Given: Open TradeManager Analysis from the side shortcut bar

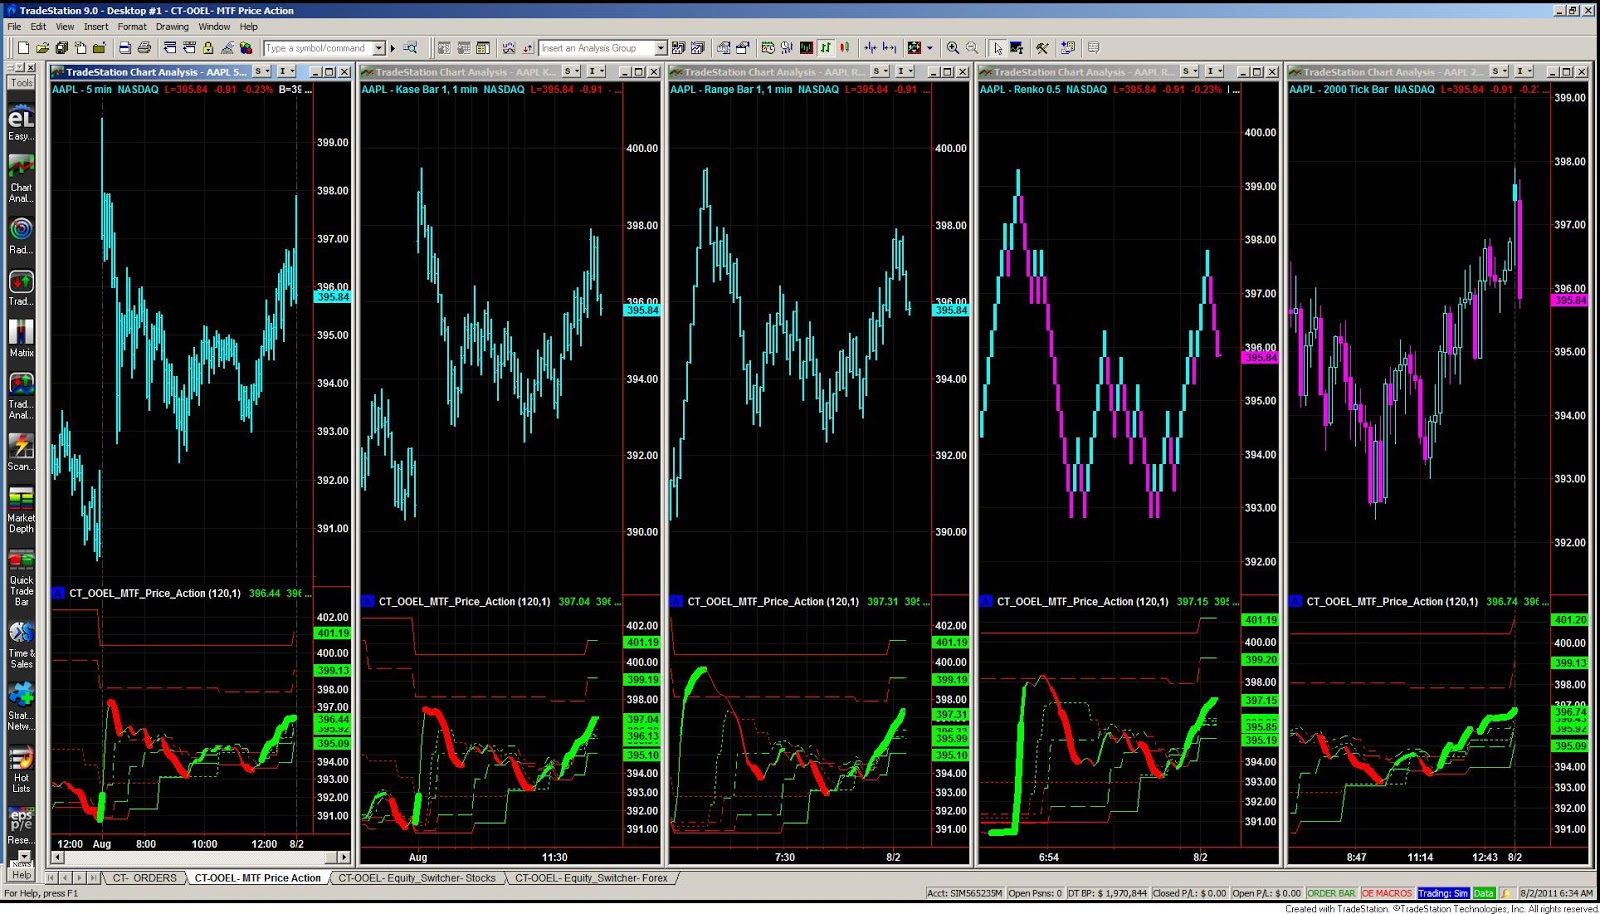Looking at the screenshot, I should 21,396.
